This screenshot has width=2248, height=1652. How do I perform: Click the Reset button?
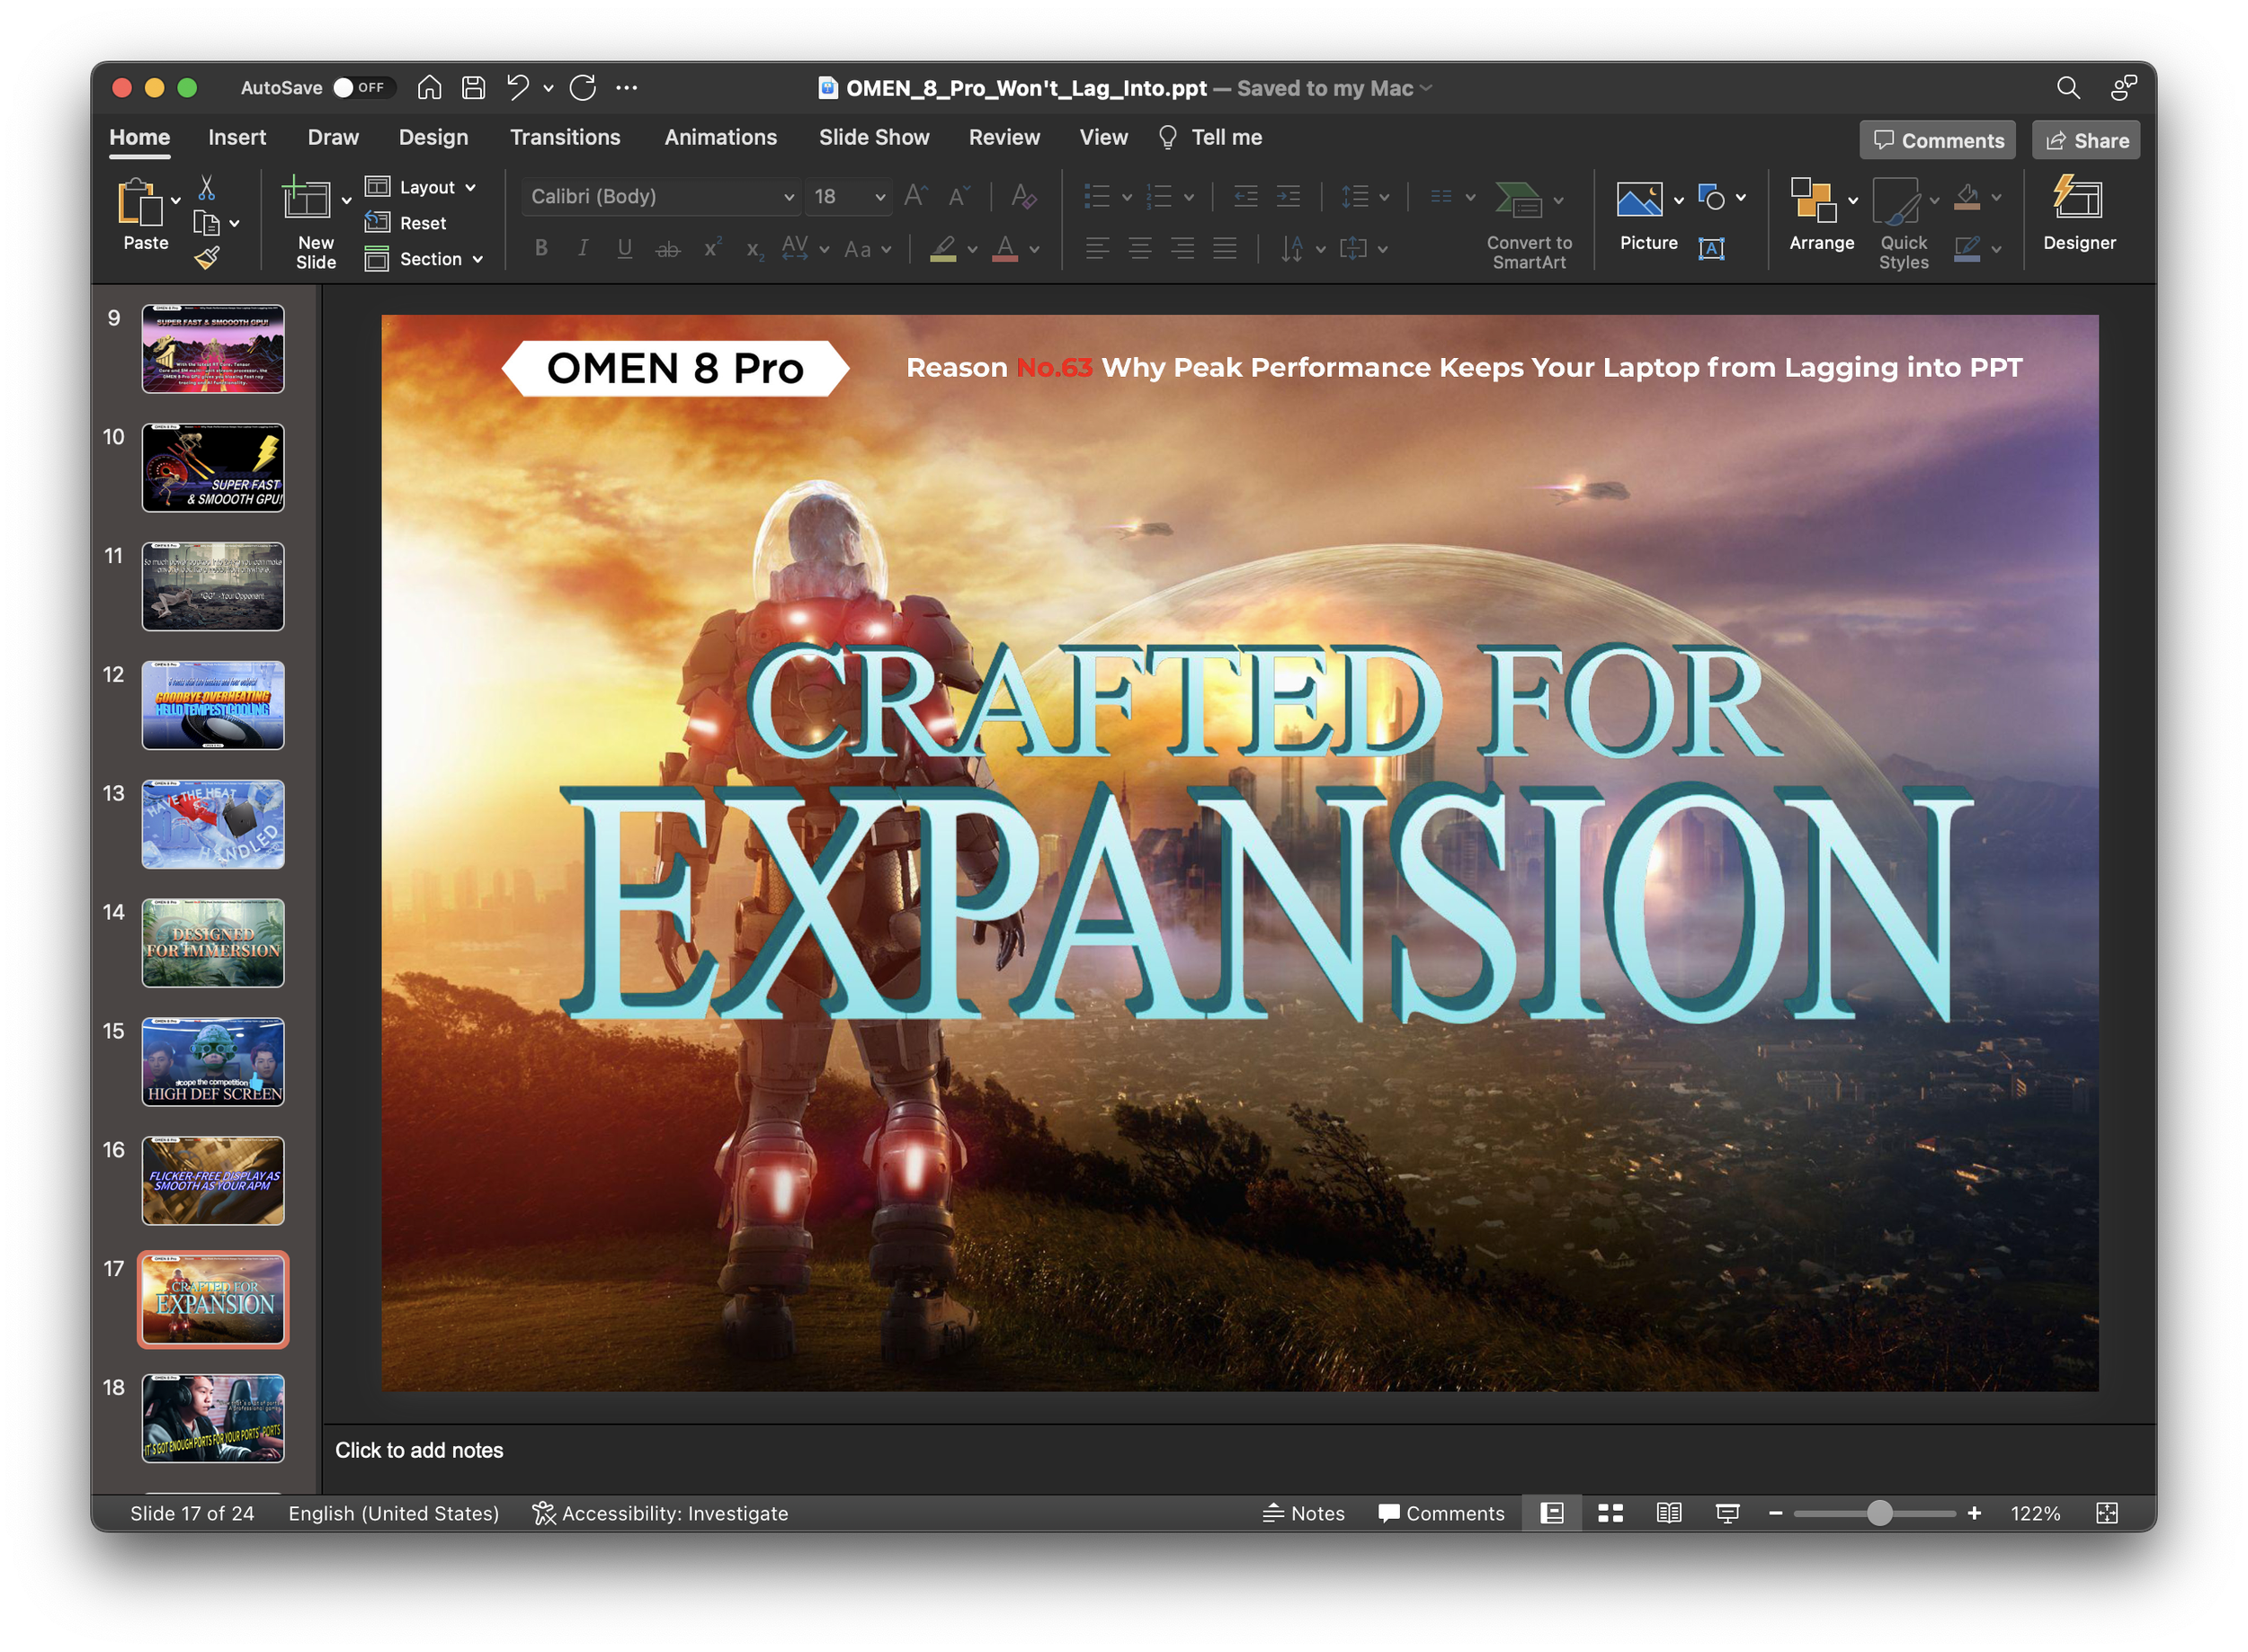(405, 223)
